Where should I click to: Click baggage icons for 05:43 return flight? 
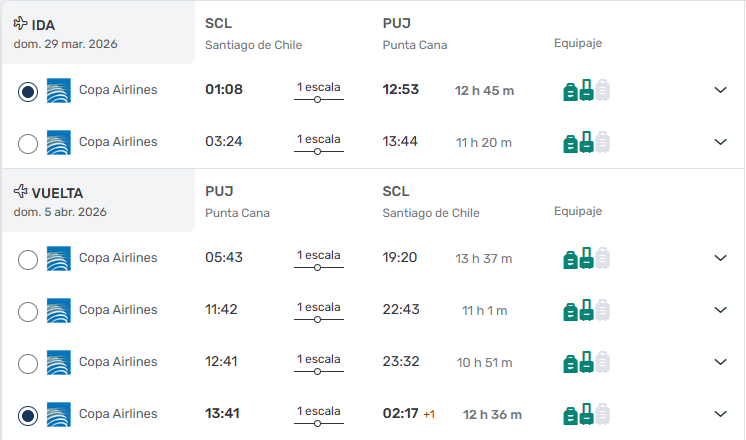click(x=586, y=259)
